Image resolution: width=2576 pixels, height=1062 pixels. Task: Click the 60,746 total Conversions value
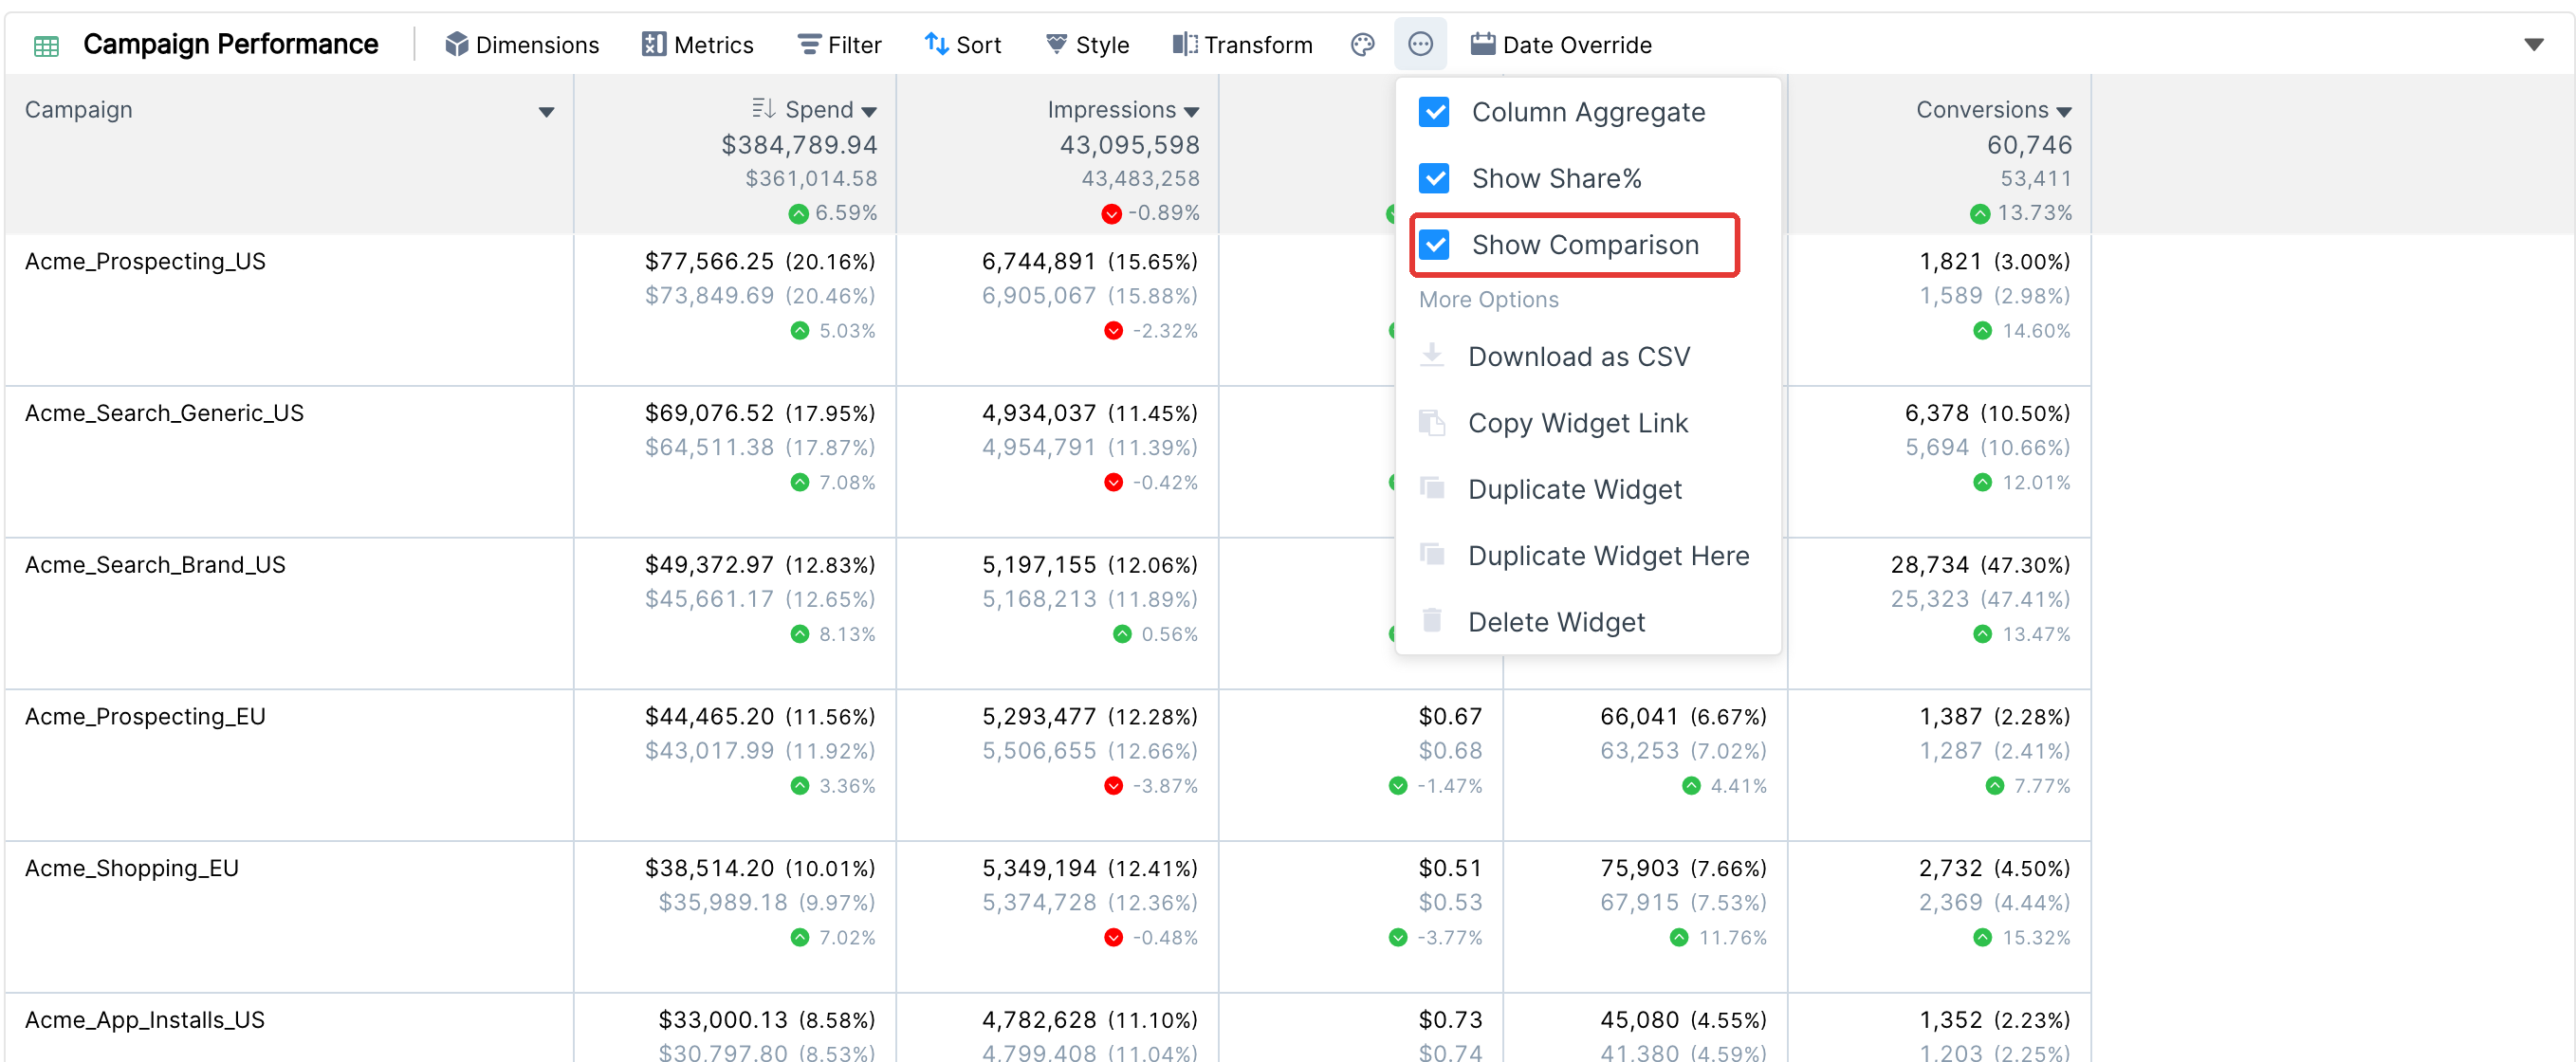(x=2029, y=145)
